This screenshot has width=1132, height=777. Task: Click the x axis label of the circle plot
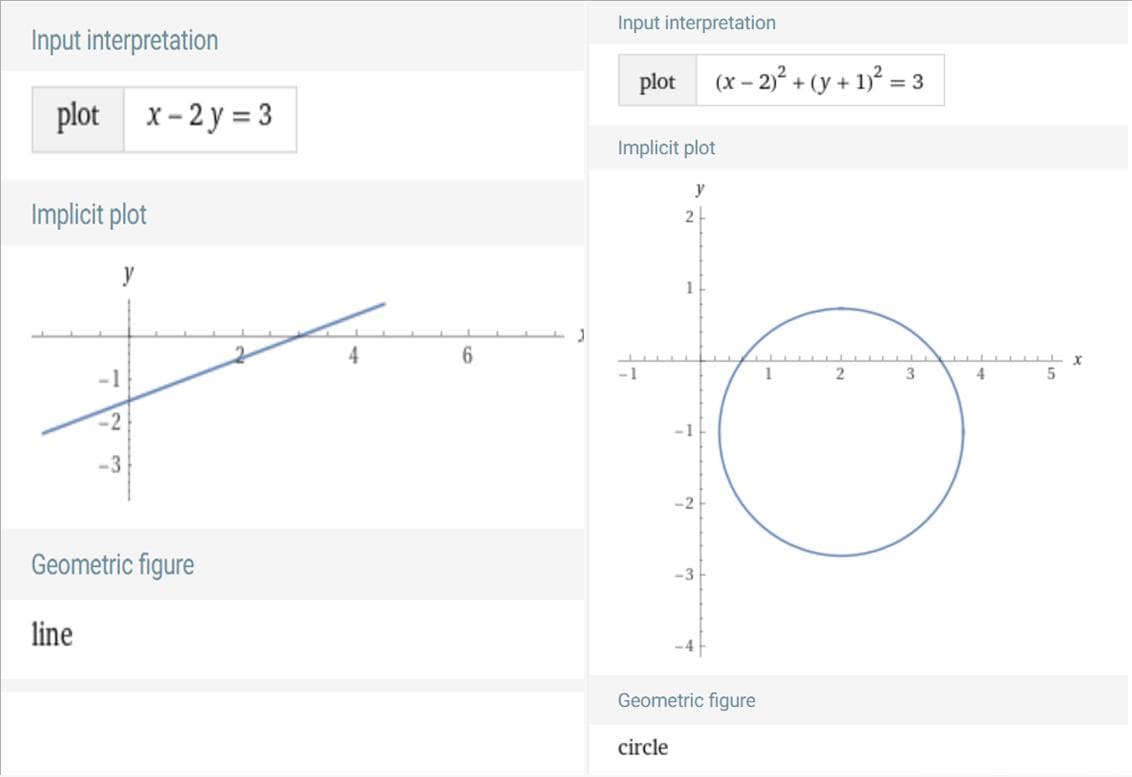click(x=1077, y=359)
